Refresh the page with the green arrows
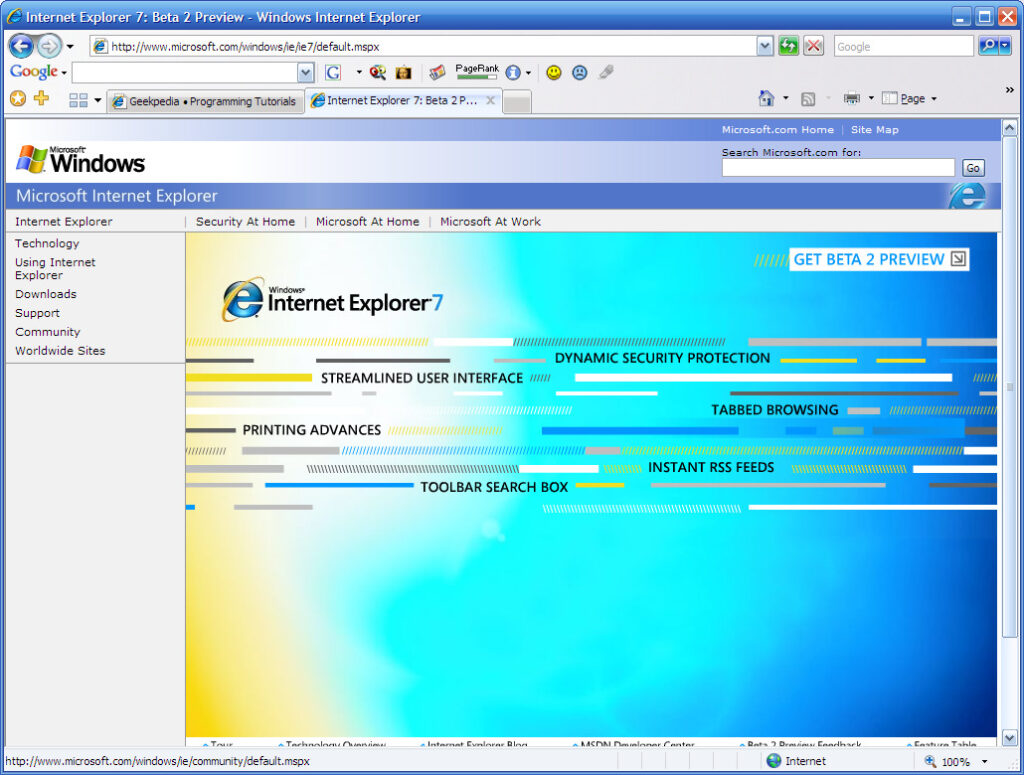The width and height of the screenshot is (1024, 775). tap(789, 46)
